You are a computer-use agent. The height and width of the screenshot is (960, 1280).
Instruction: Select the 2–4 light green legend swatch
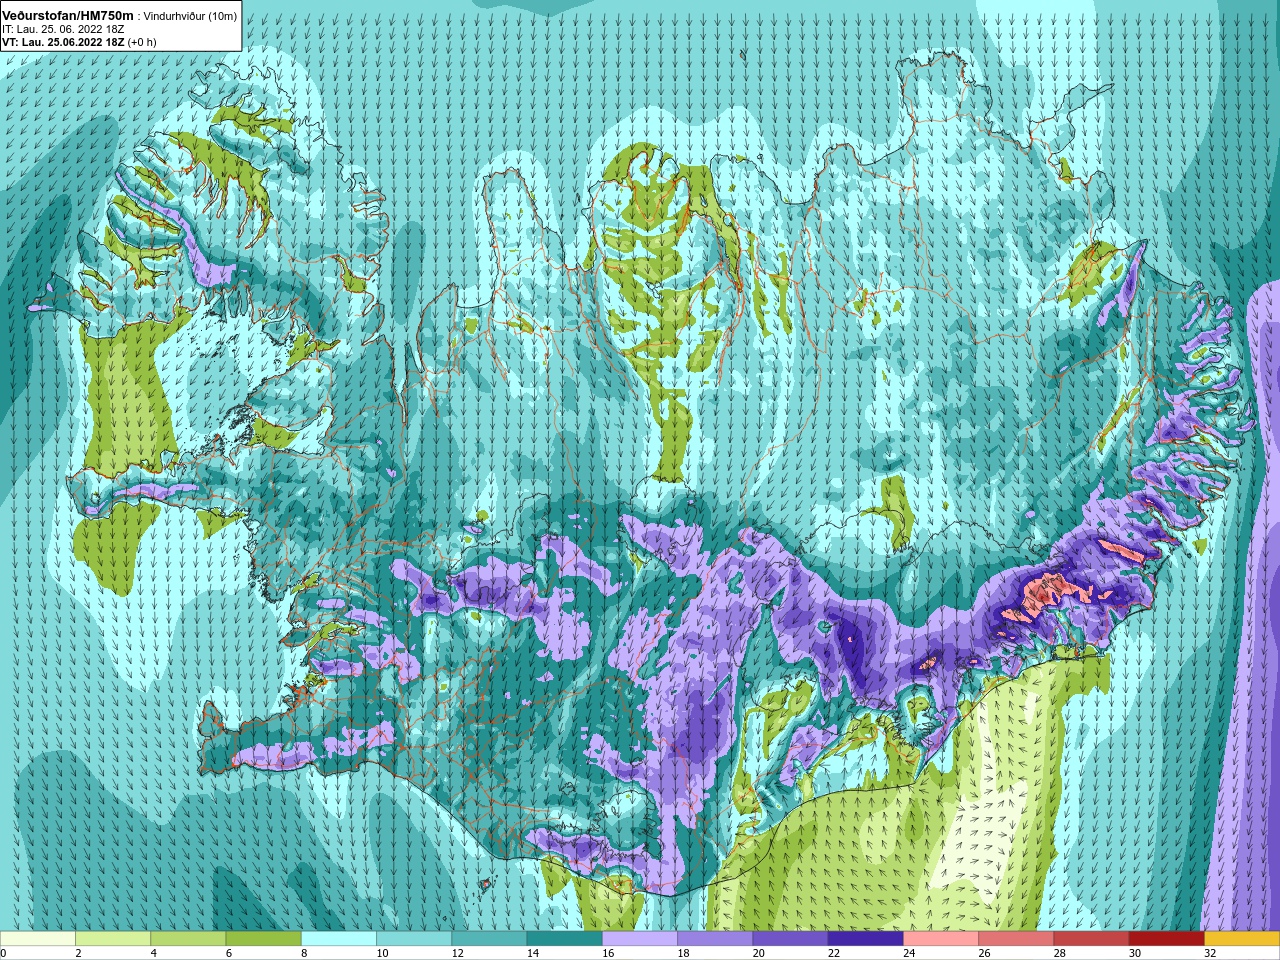coord(113,939)
